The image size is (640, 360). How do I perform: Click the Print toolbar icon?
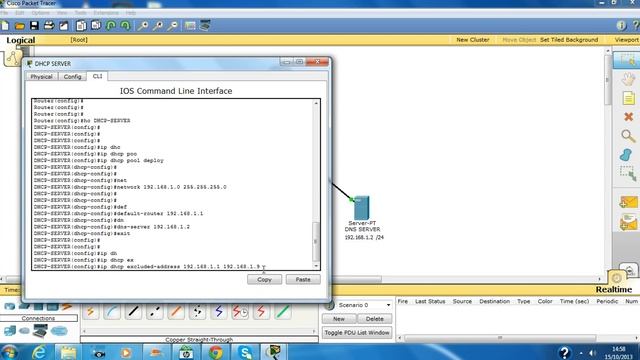[x=49, y=26]
